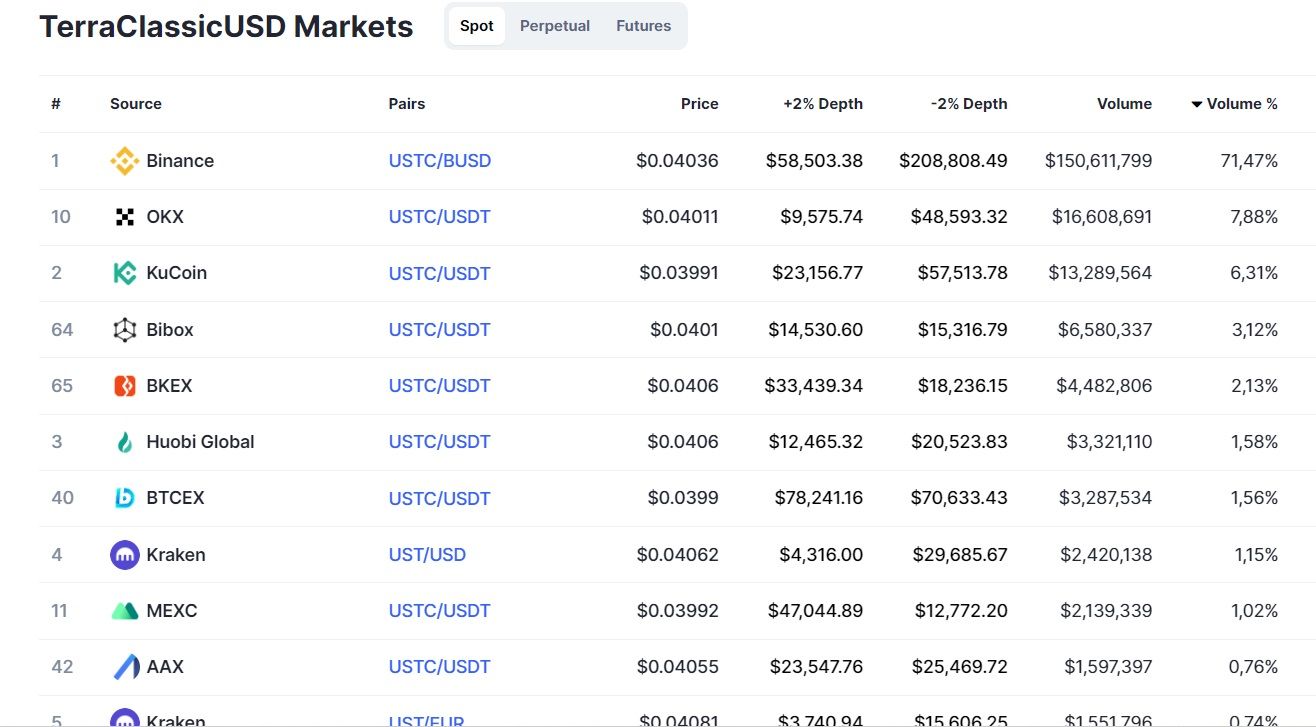
Task: Click the AAX logo icon
Action: click(x=124, y=667)
